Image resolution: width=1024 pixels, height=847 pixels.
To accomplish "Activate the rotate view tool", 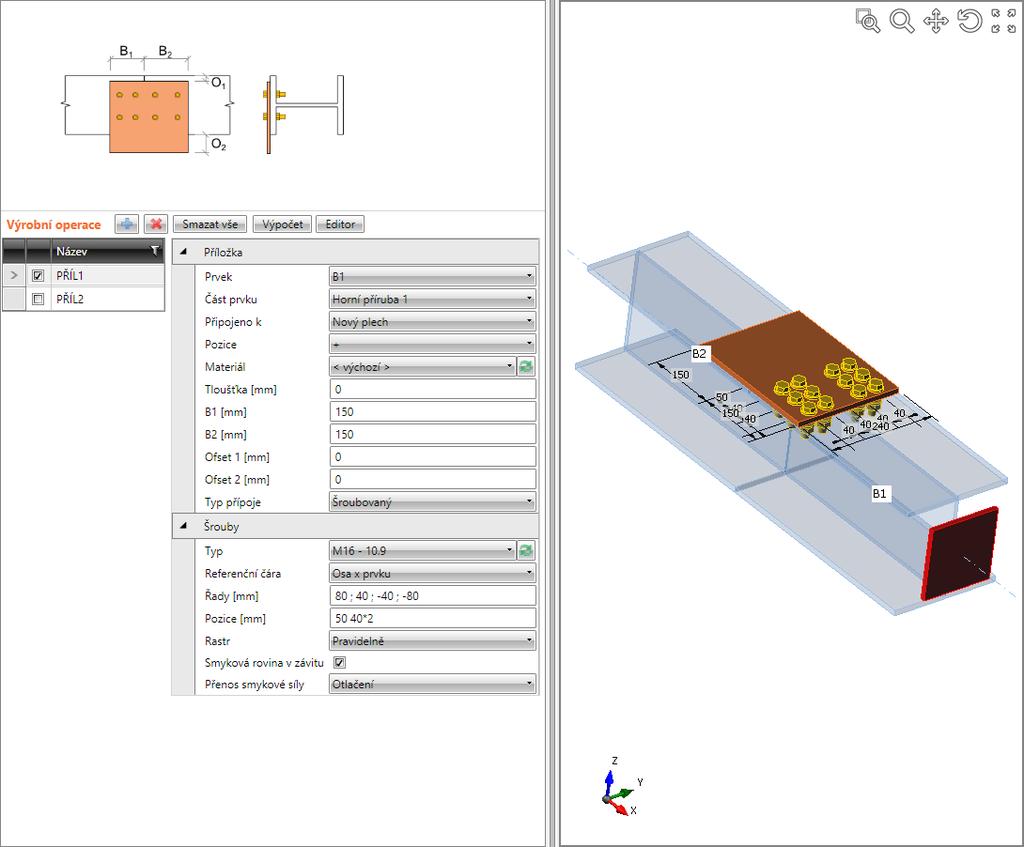I will [x=970, y=21].
